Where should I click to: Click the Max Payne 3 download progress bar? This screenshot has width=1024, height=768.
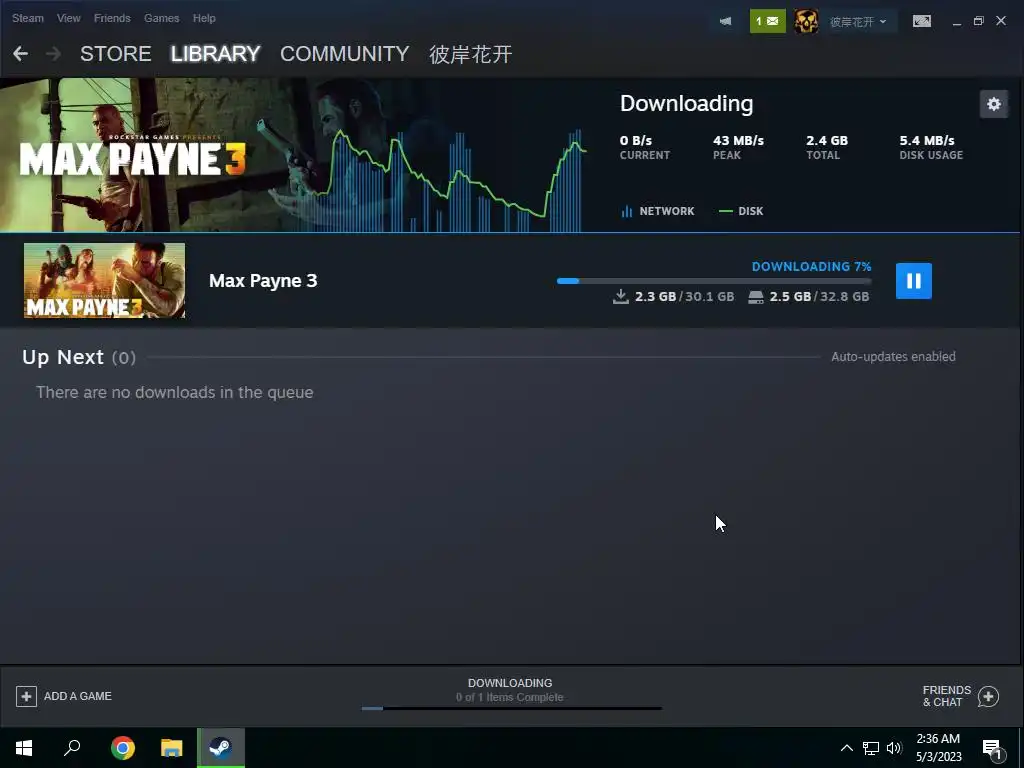click(714, 281)
